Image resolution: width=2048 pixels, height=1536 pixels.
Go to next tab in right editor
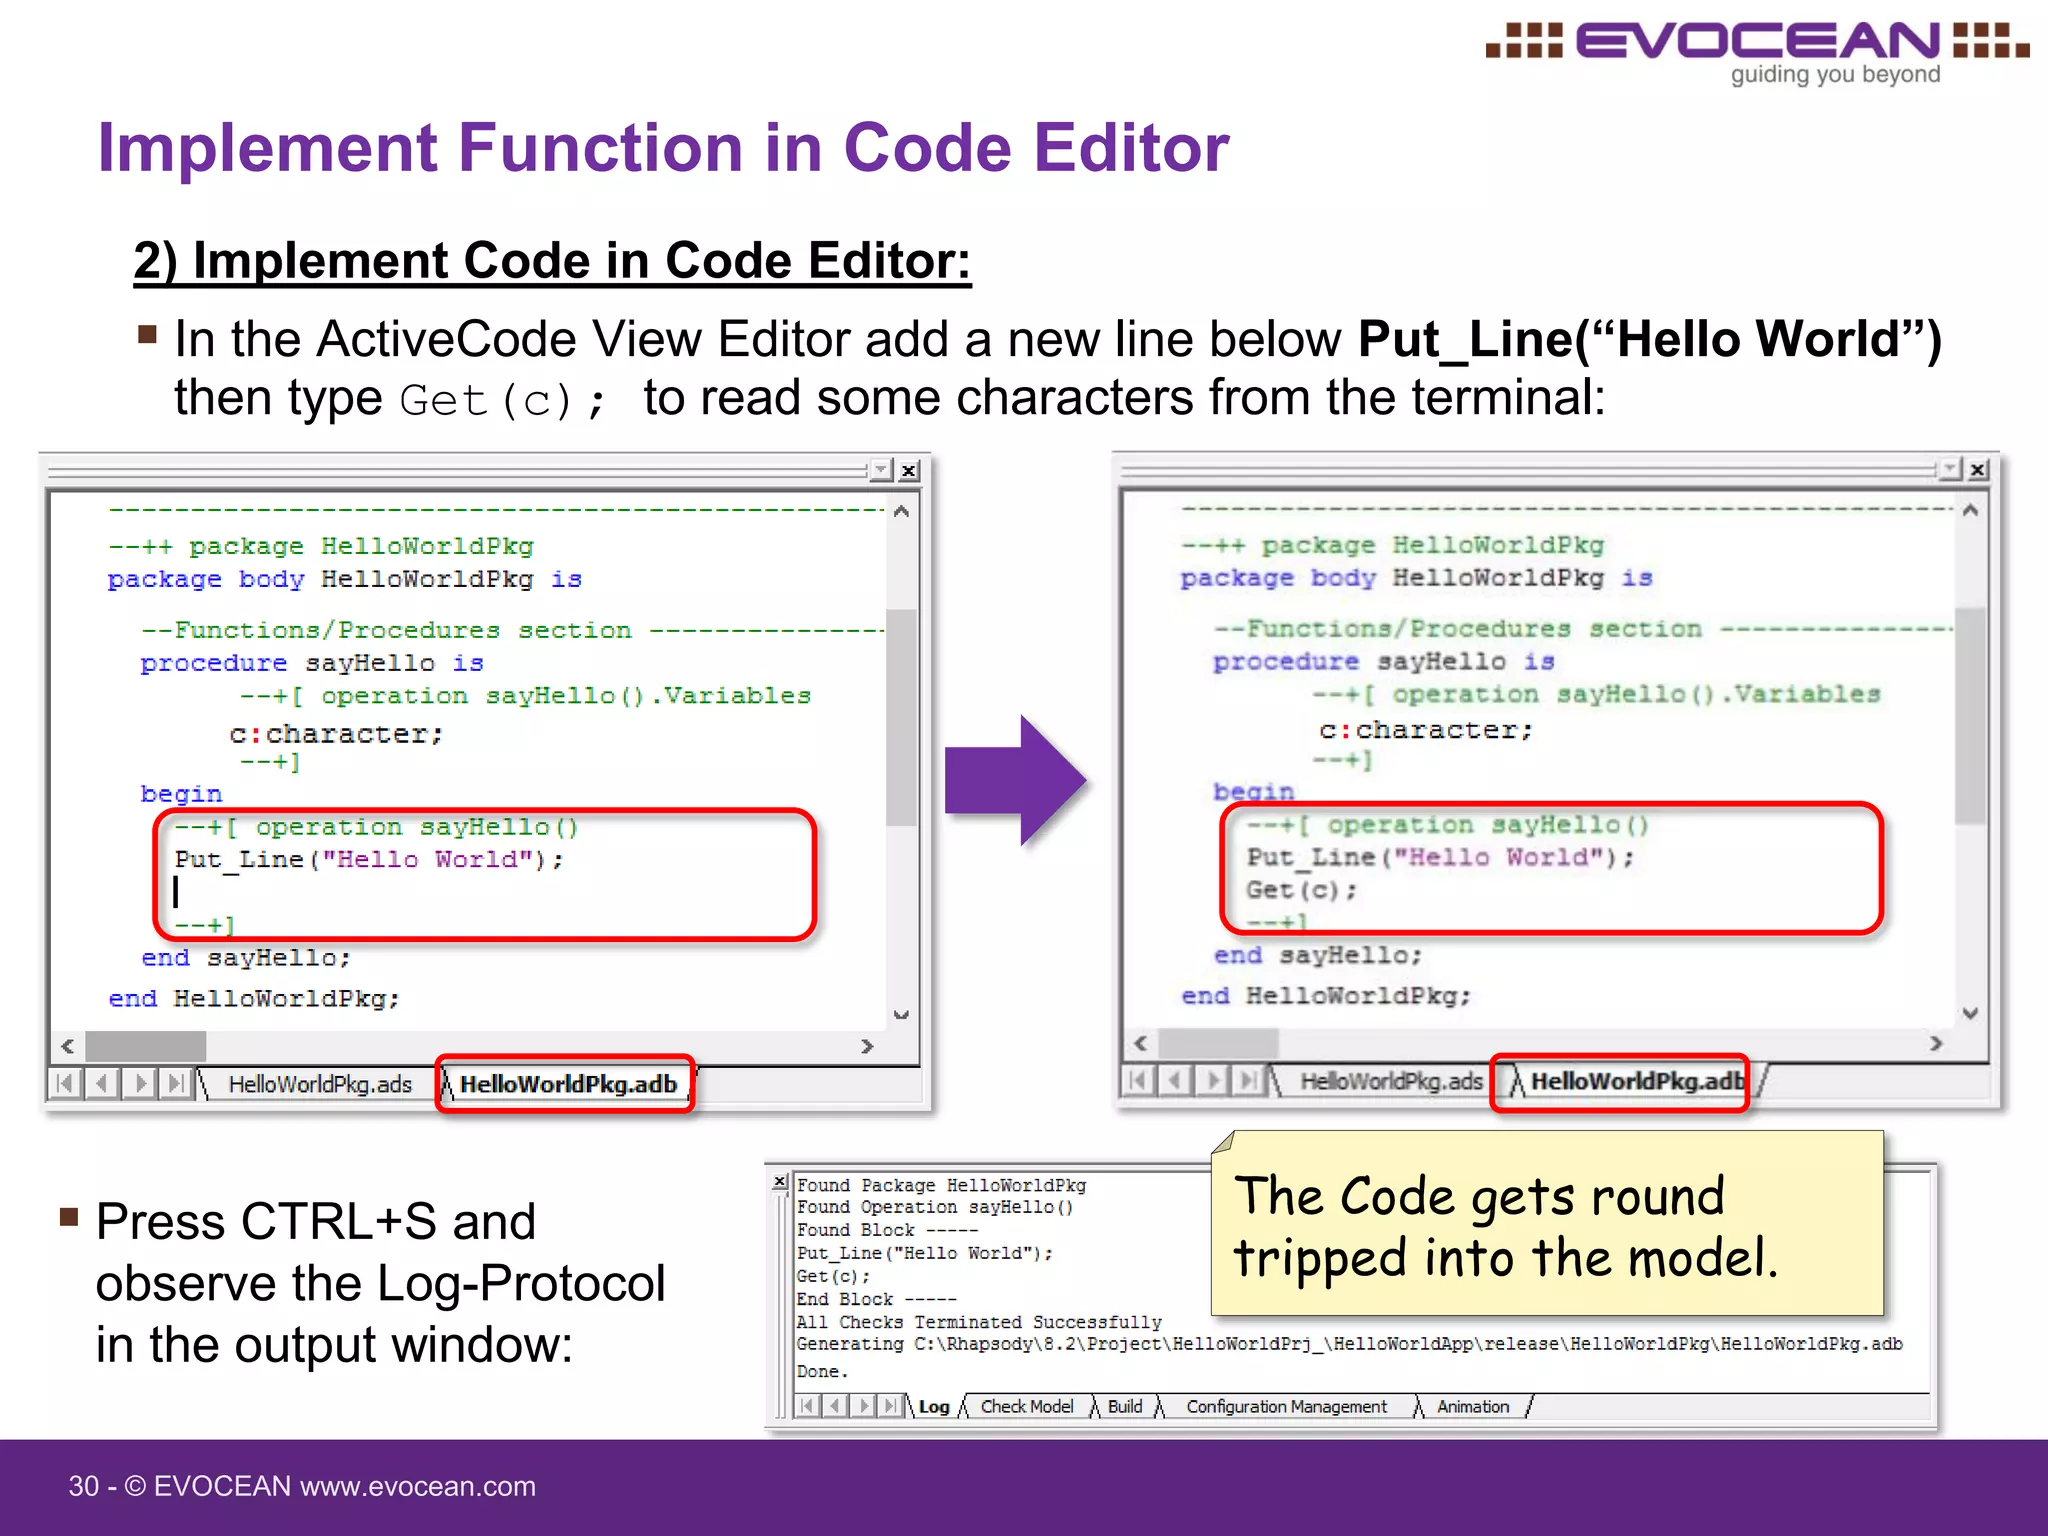1213,1081
